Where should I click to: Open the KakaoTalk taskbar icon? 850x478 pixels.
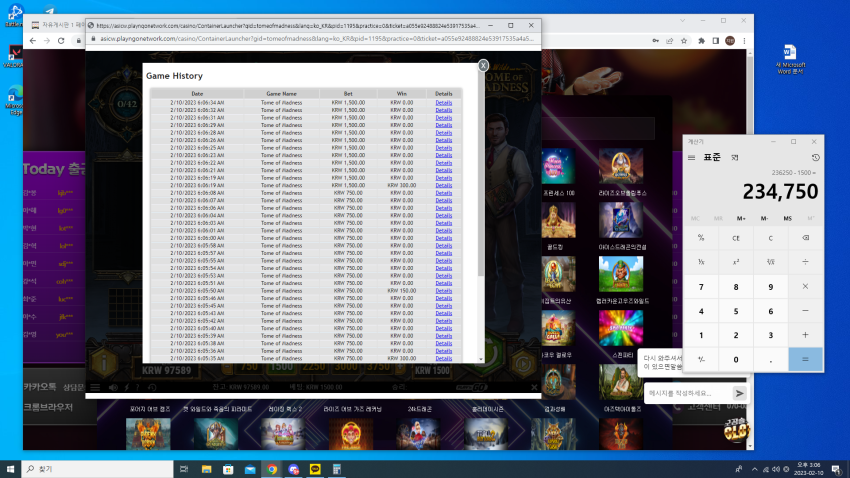(315, 469)
